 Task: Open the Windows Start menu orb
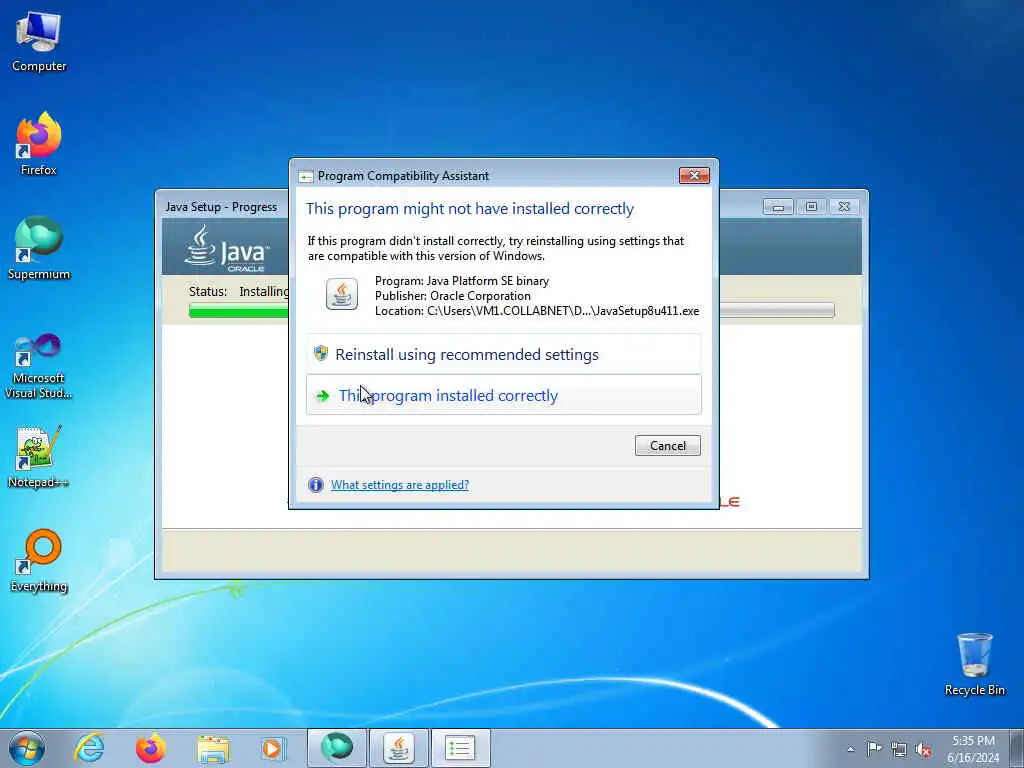[27, 748]
